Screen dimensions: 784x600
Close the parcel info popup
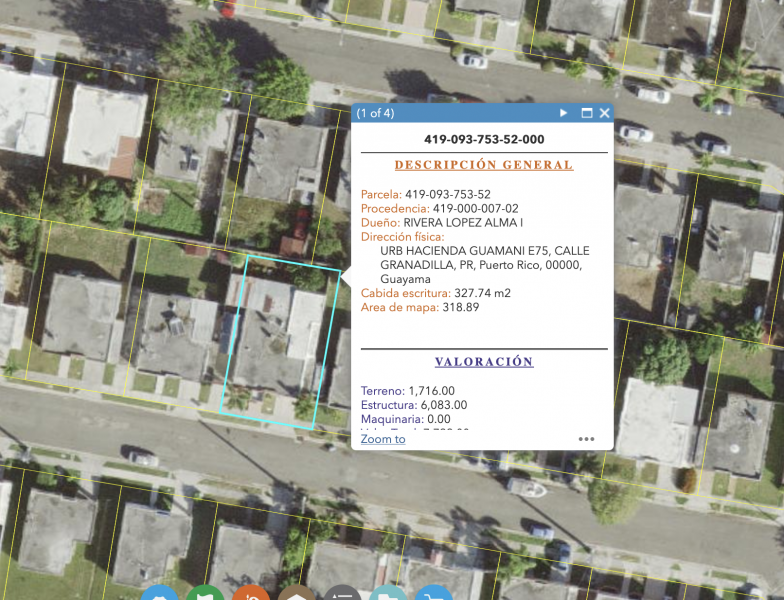click(x=604, y=113)
